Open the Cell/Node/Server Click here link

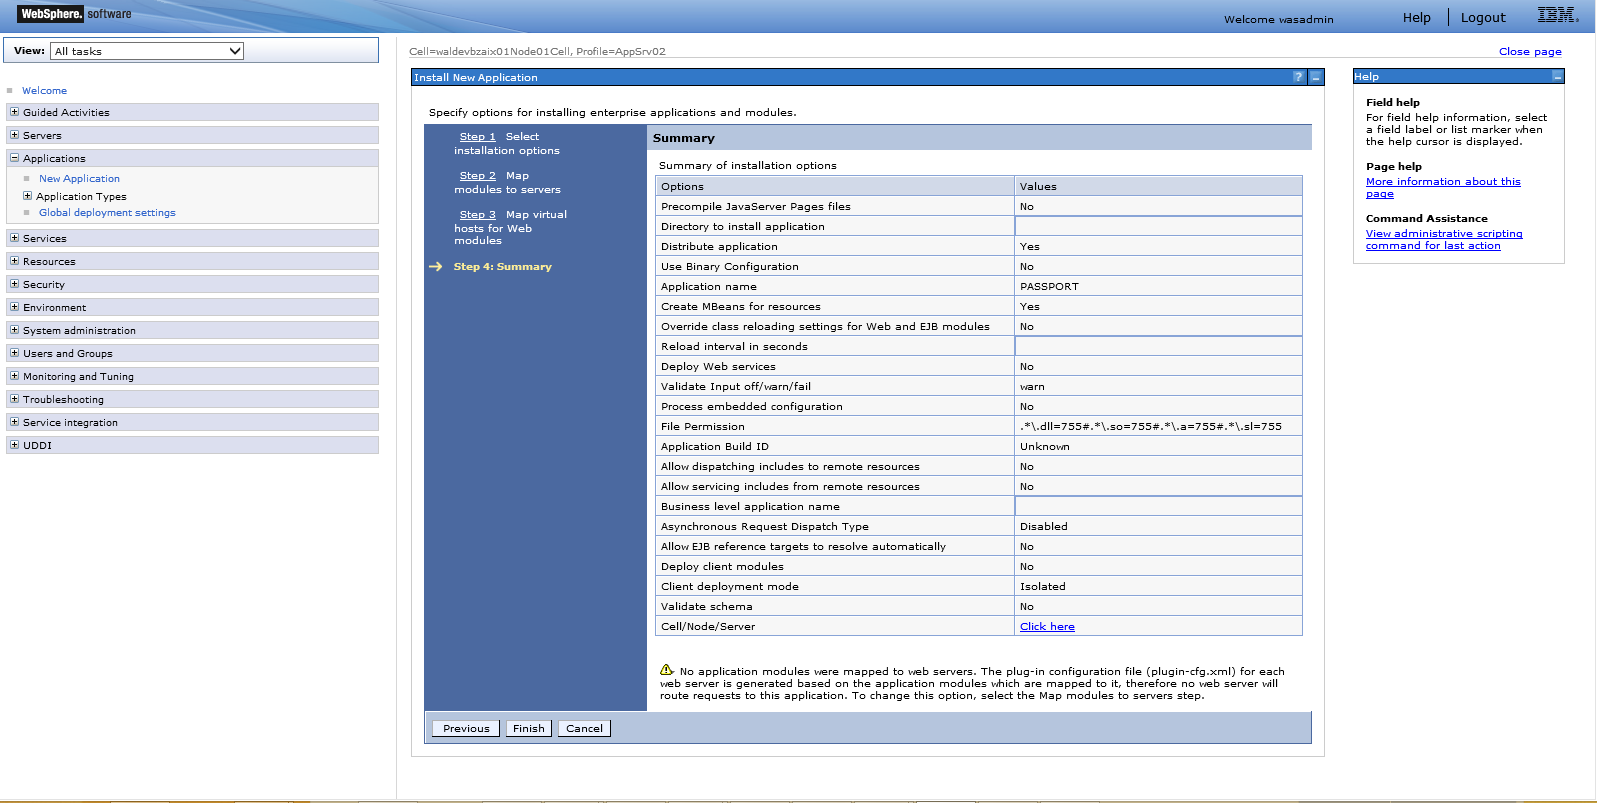[1047, 627]
